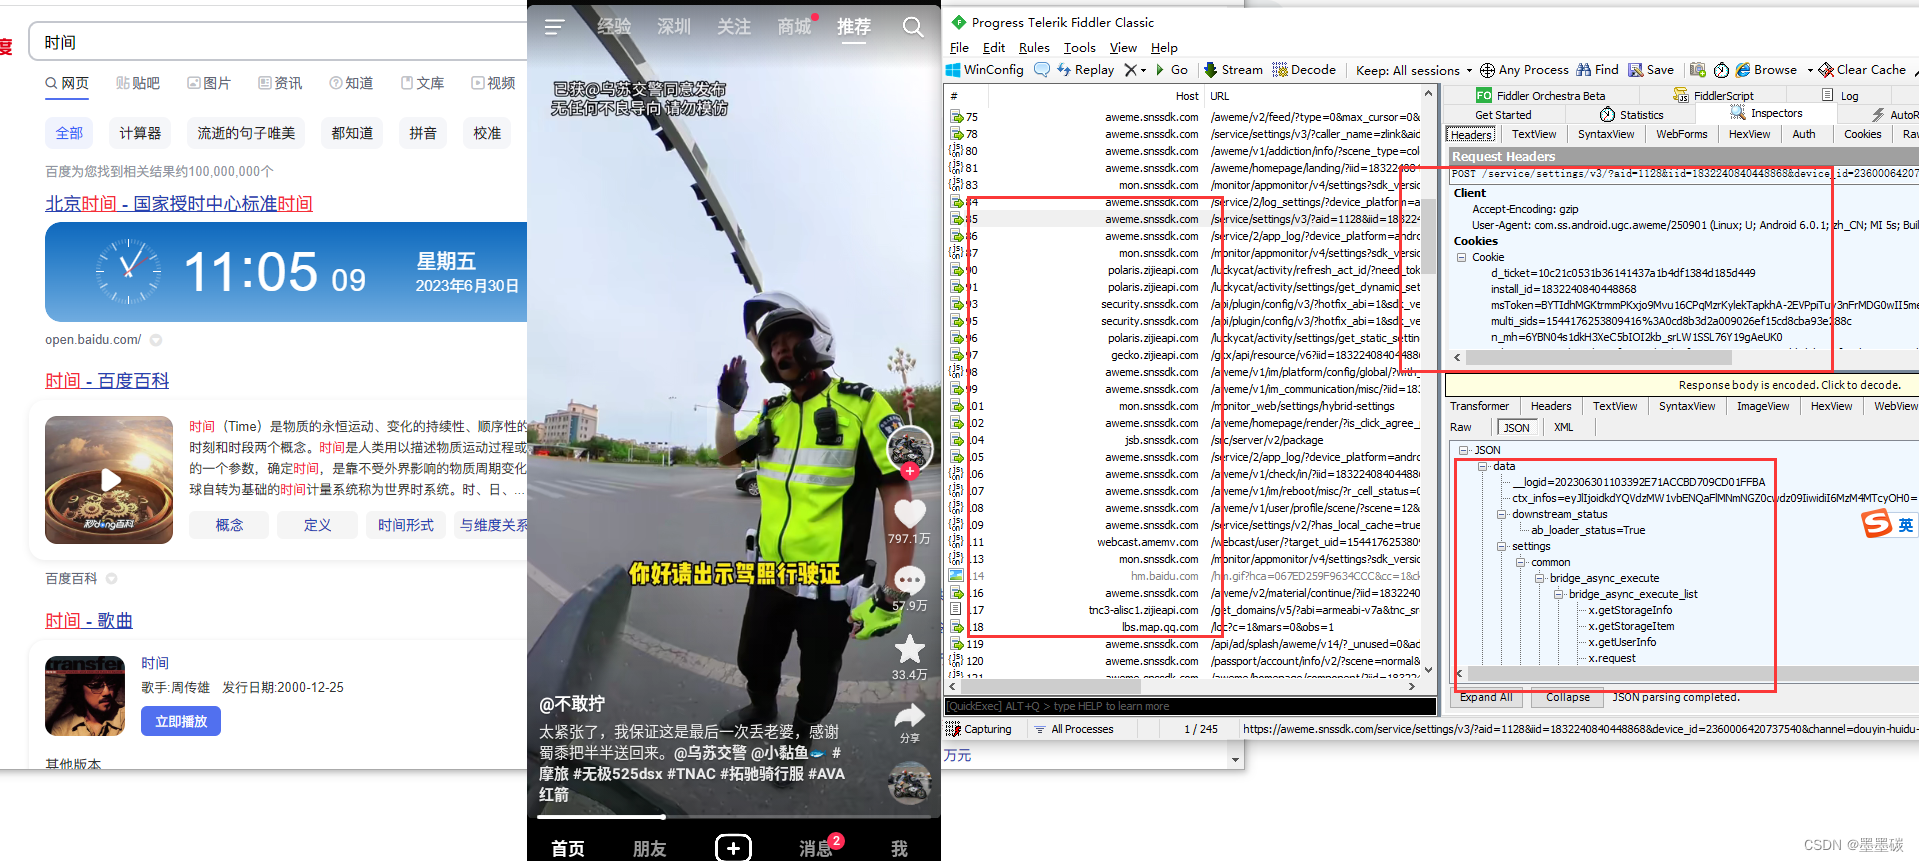Viewport: 1919px width, 861px height.
Task: Select the request Cookies inspector tab
Action: click(x=1862, y=134)
